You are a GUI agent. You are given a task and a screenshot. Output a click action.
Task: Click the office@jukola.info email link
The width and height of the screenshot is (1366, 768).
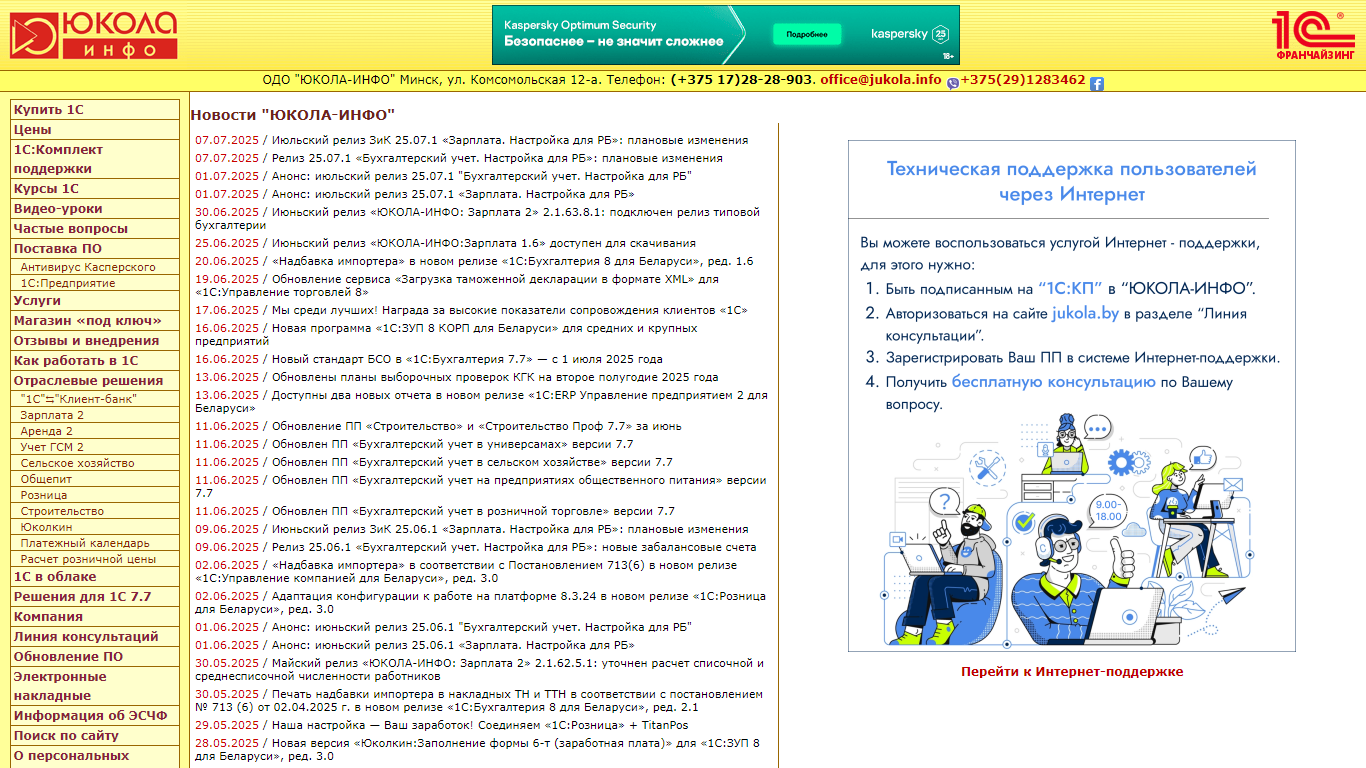[880, 80]
